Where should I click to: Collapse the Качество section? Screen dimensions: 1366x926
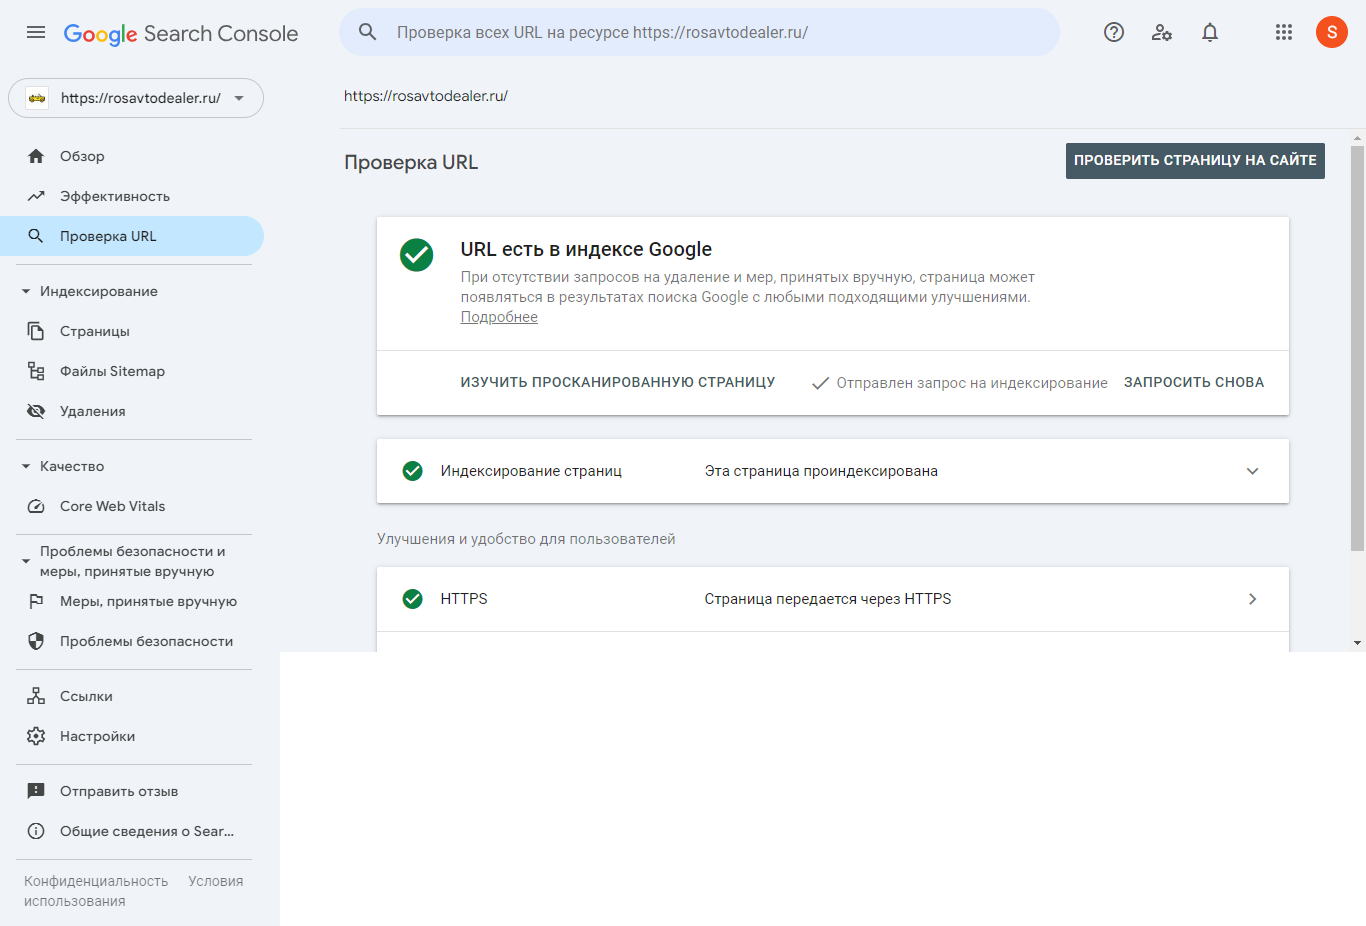26,466
